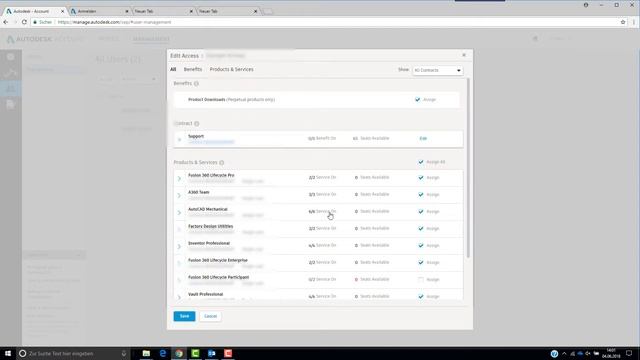Click the browser back arrow
This screenshot has height=360, width=640.
(6, 22)
